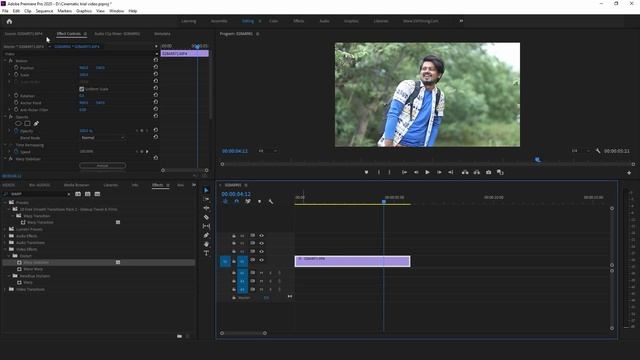Step back one frame
Screen dimensions: 640x360
pyautogui.click(x=416, y=172)
